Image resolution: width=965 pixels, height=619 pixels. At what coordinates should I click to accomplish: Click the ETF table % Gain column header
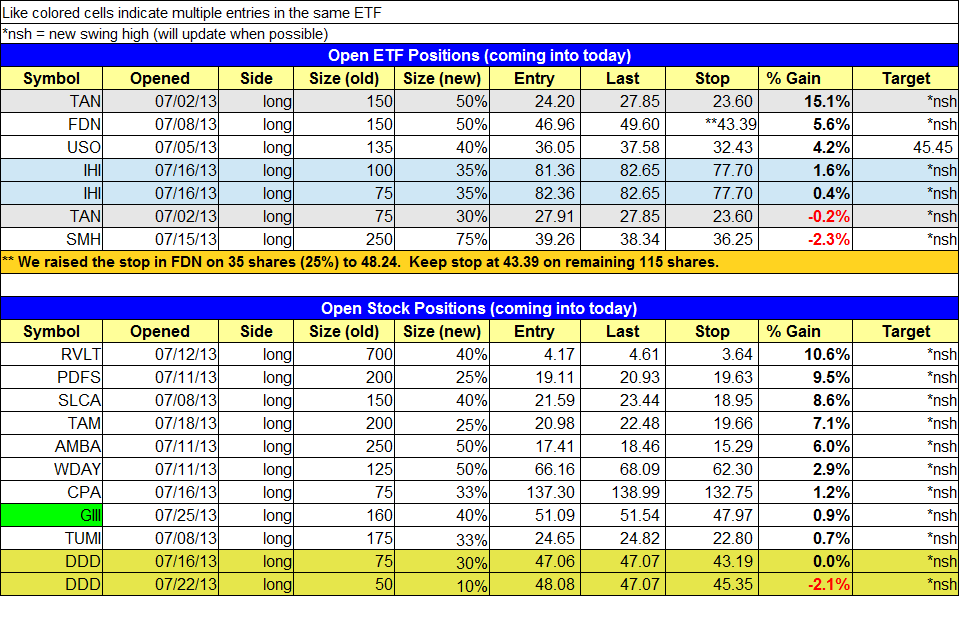click(x=806, y=79)
